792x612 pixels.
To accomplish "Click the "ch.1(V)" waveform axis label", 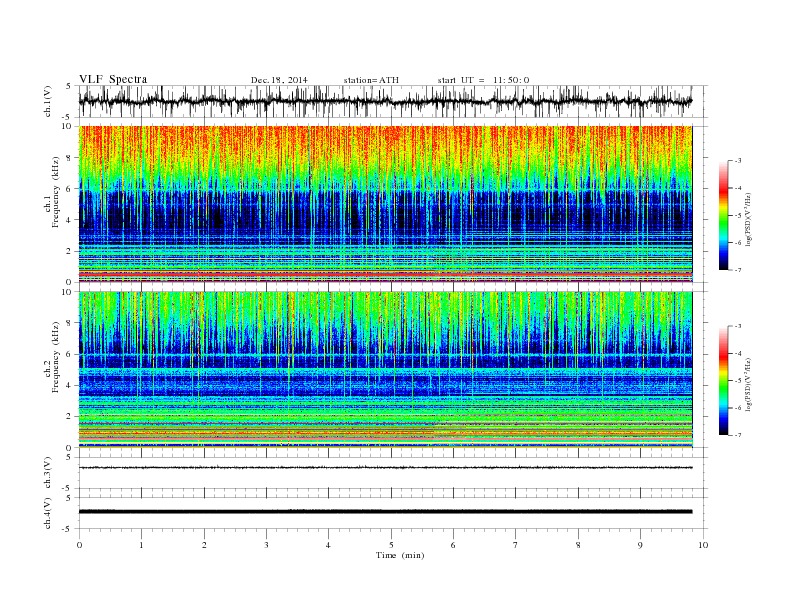I will [x=47, y=101].
